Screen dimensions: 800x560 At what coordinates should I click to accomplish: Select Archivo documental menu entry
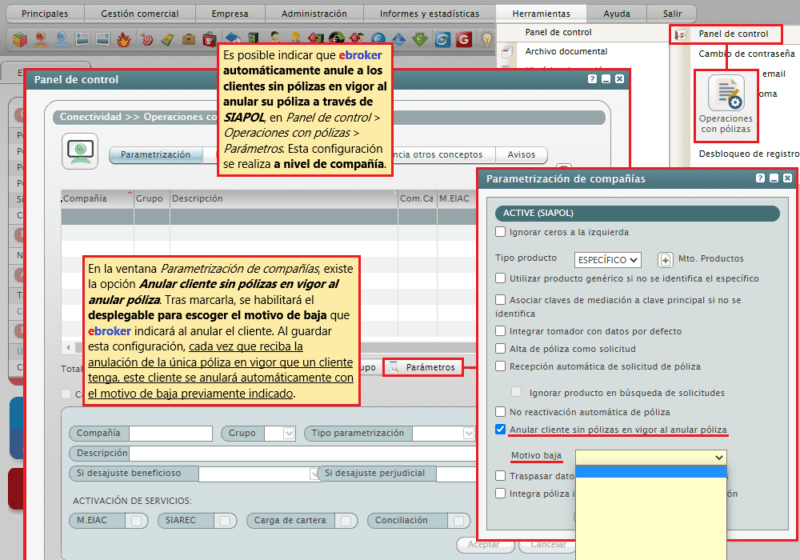pyautogui.click(x=566, y=52)
